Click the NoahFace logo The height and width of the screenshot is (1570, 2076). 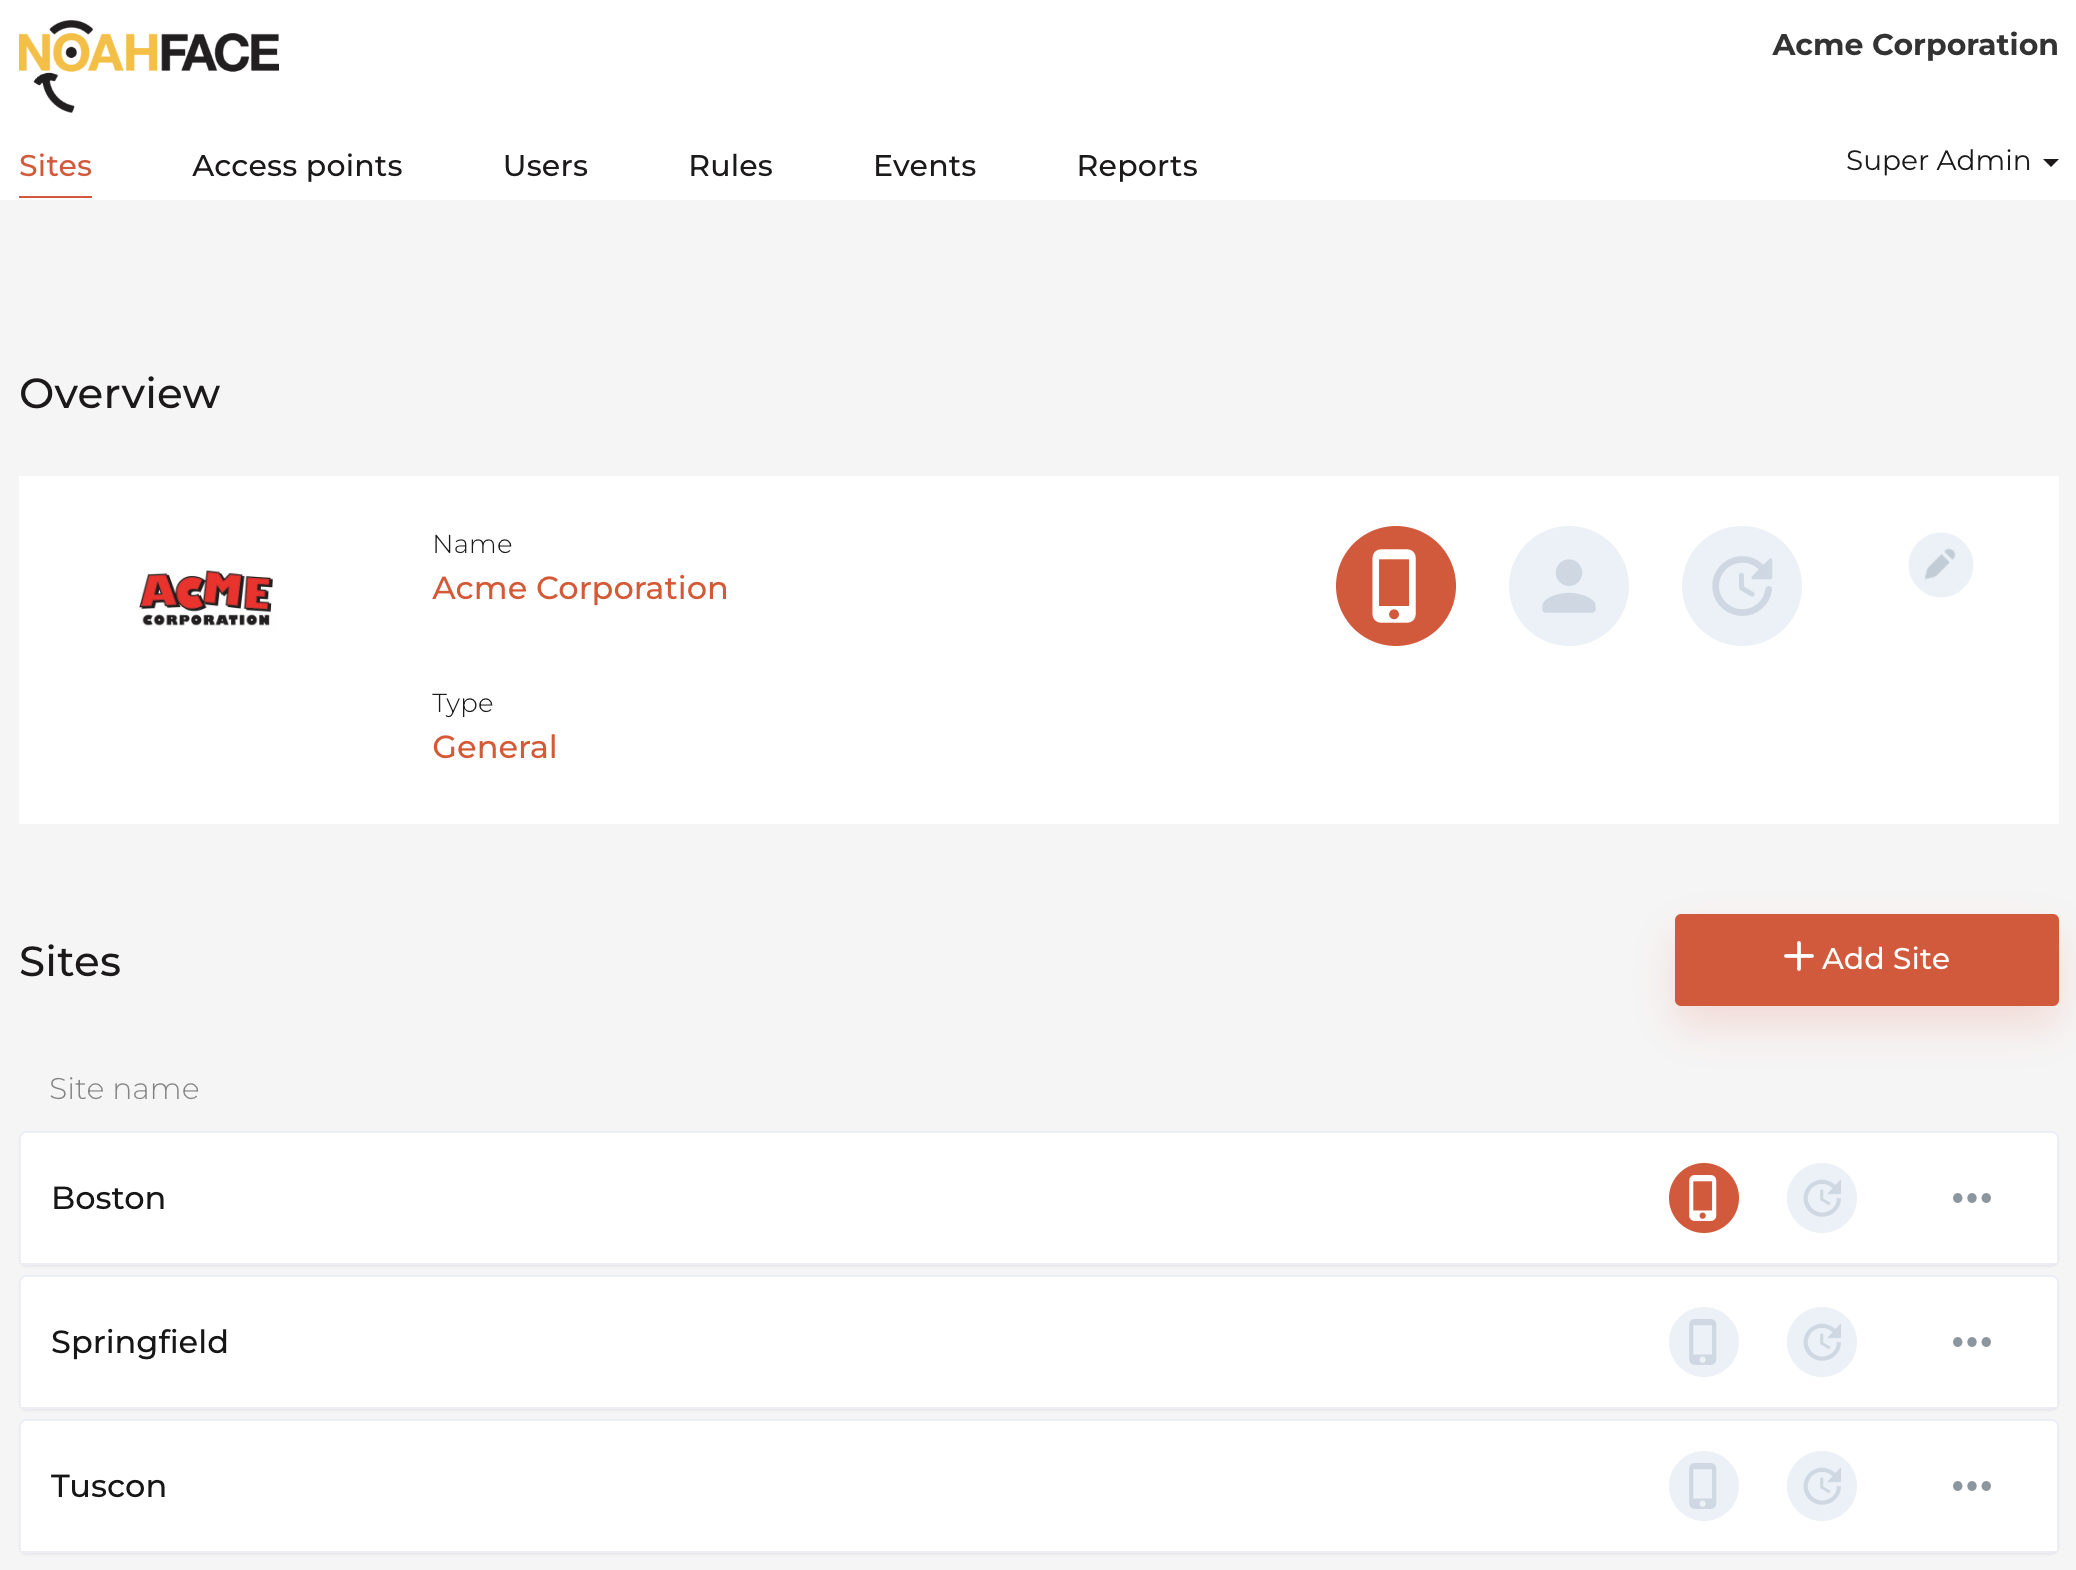pos(148,64)
